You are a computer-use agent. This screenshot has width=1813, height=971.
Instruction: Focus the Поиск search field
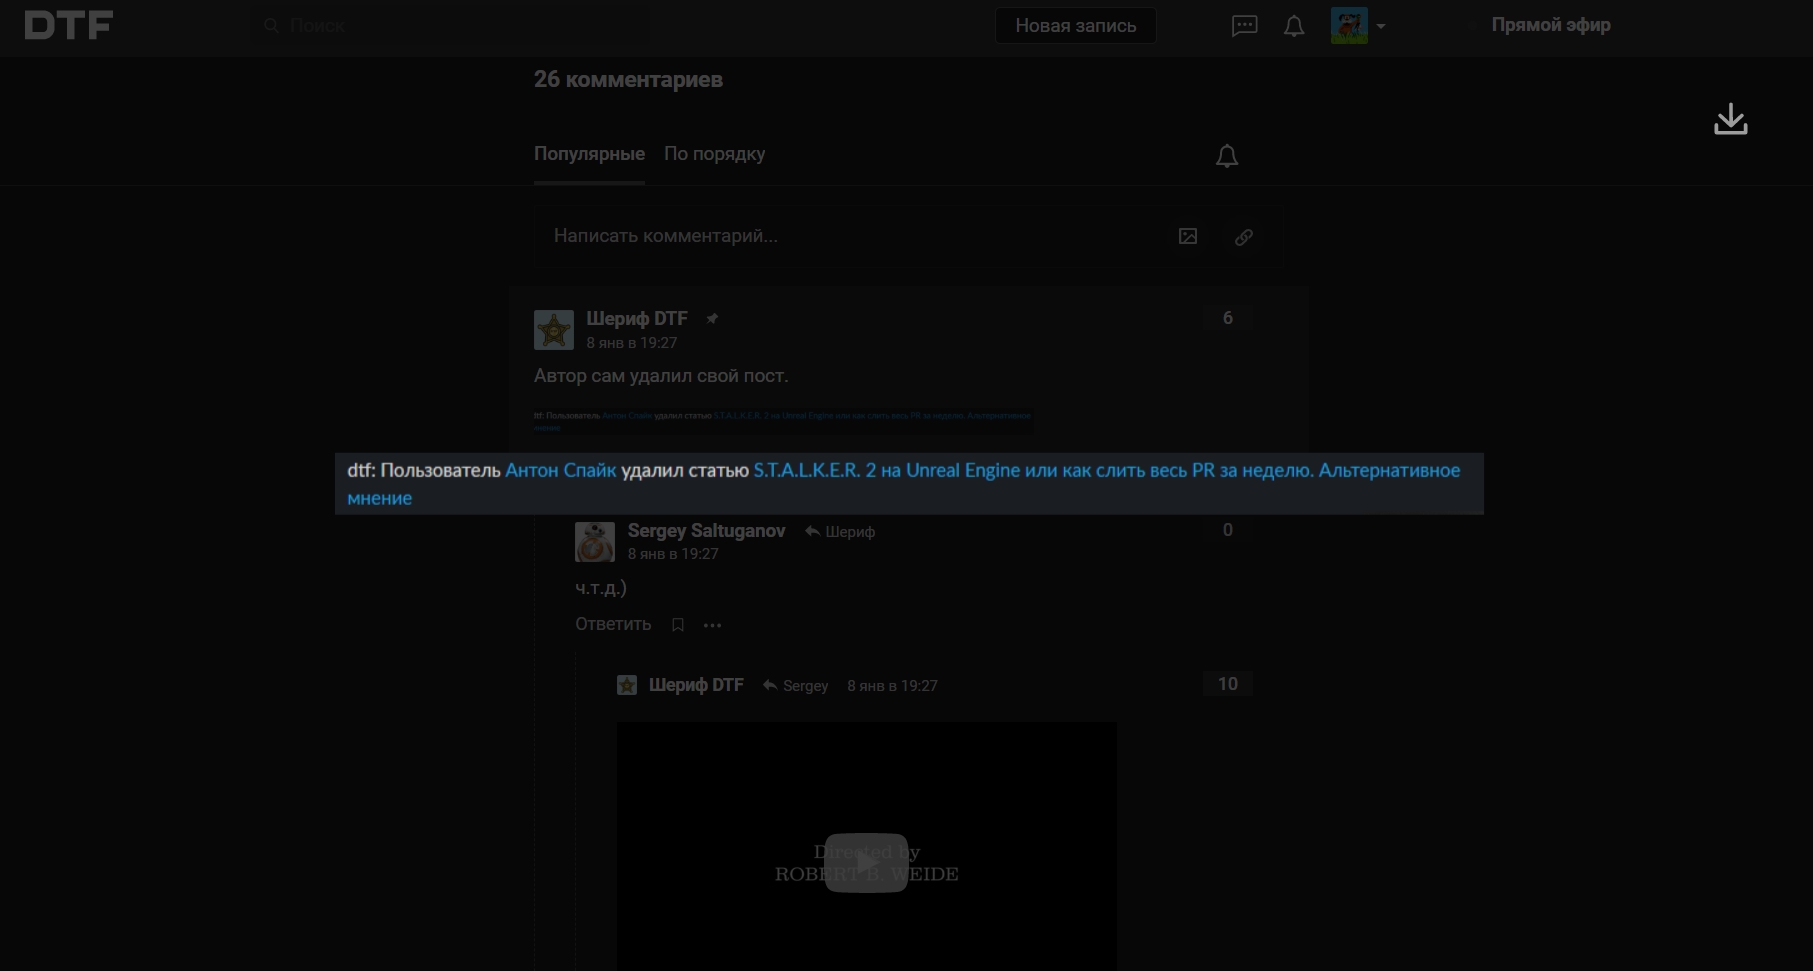point(450,26)
